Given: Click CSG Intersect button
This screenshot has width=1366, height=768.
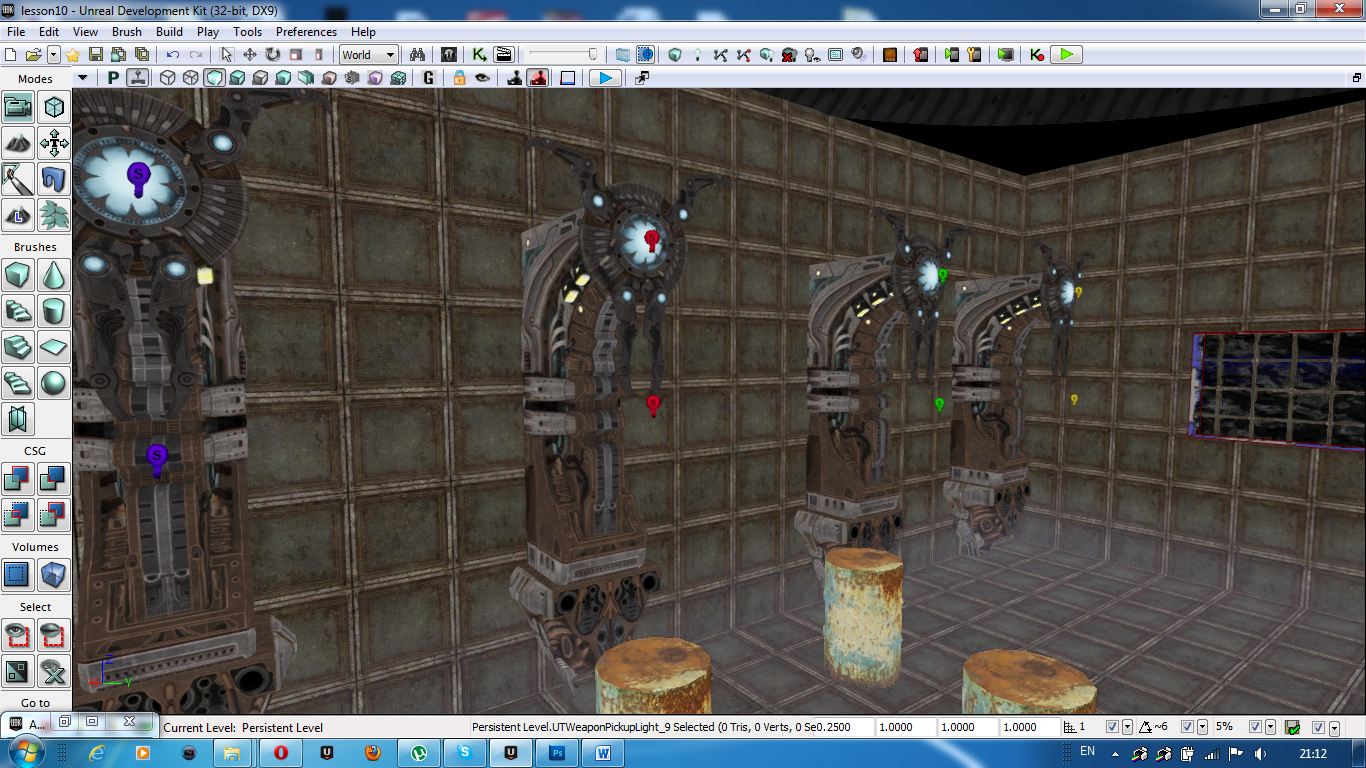Looking at the screenshot, I should point(18,515).
